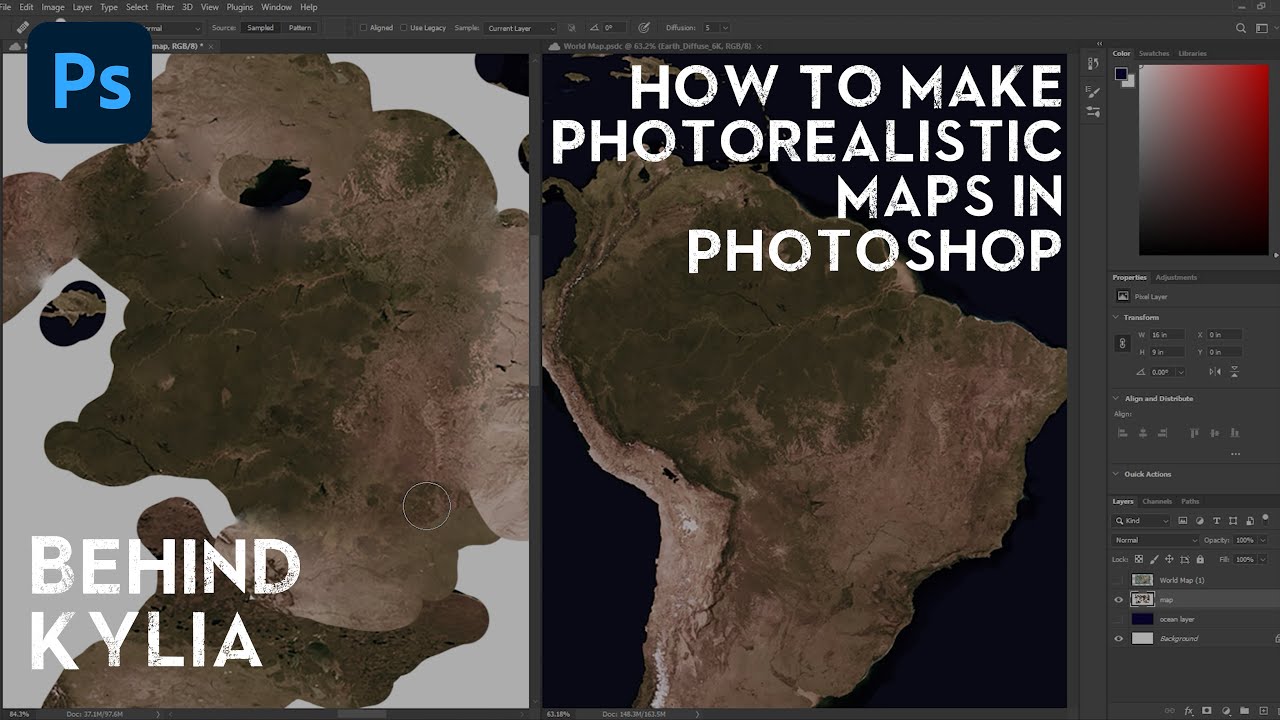The image size is (1280, 720).
Task: Hide the map layer
Action: click(x=1119, y=599)
